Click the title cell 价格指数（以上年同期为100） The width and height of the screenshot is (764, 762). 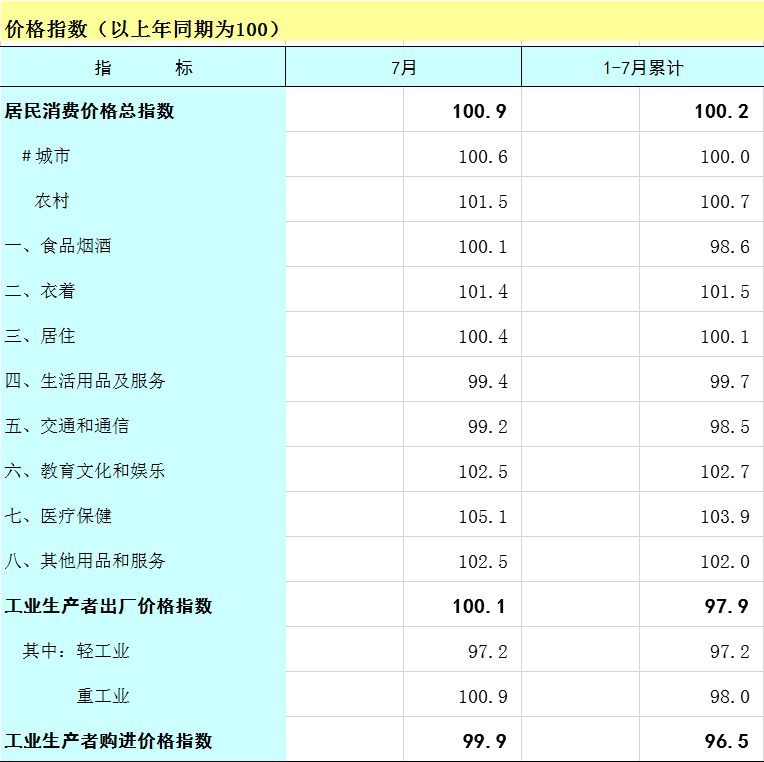click(143, 29)
